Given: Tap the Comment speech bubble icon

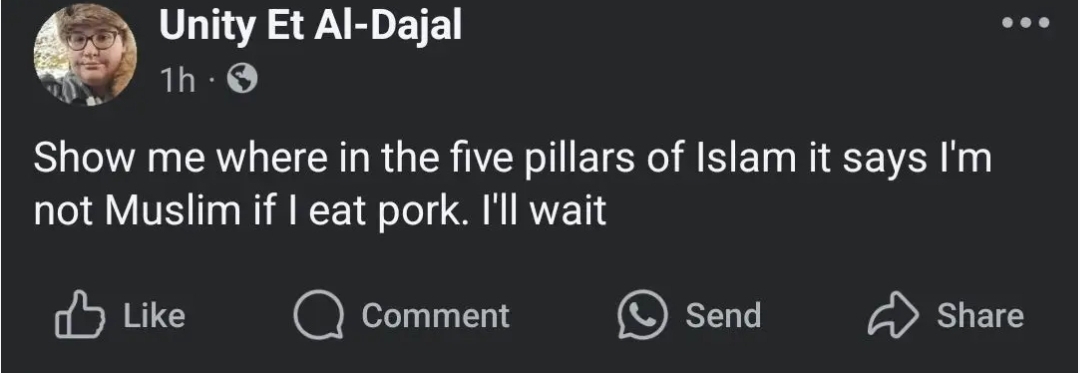Looking at the screenshot, I should (x=318, y=315).
